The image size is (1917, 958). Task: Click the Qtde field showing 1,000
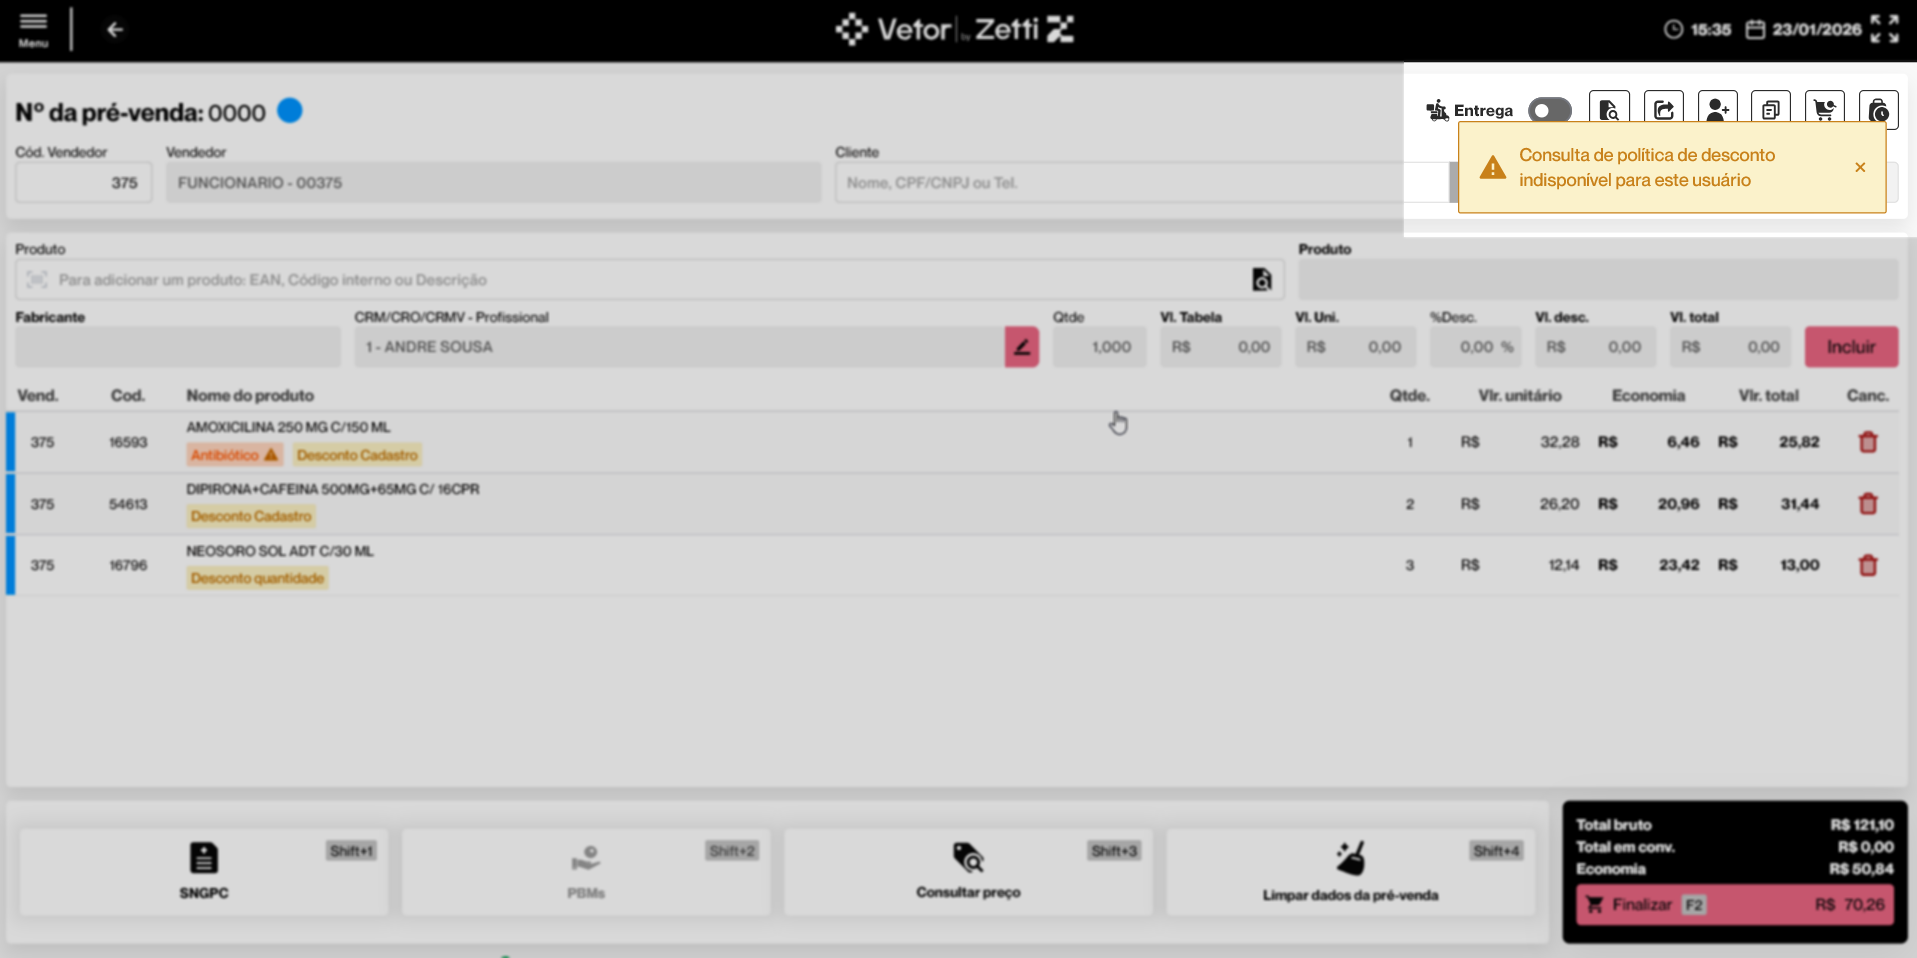[1099, 347]
